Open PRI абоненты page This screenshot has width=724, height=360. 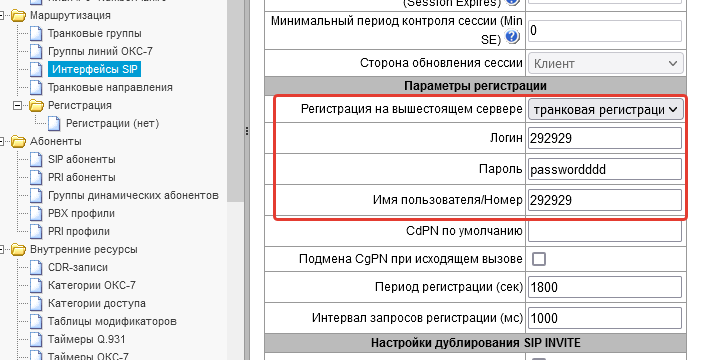(x=82, y=177)
